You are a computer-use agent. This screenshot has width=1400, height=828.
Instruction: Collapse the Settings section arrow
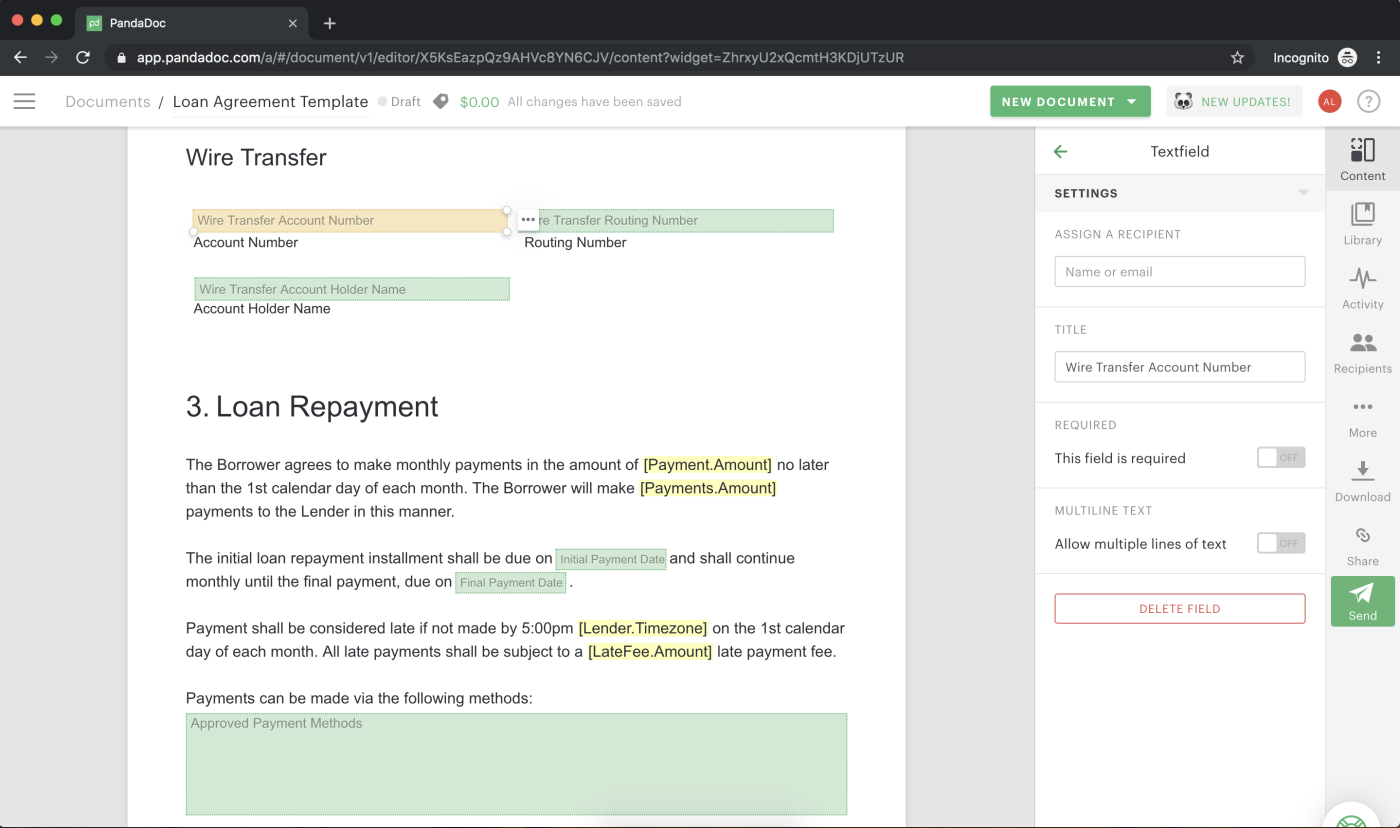click(1303, 193)
